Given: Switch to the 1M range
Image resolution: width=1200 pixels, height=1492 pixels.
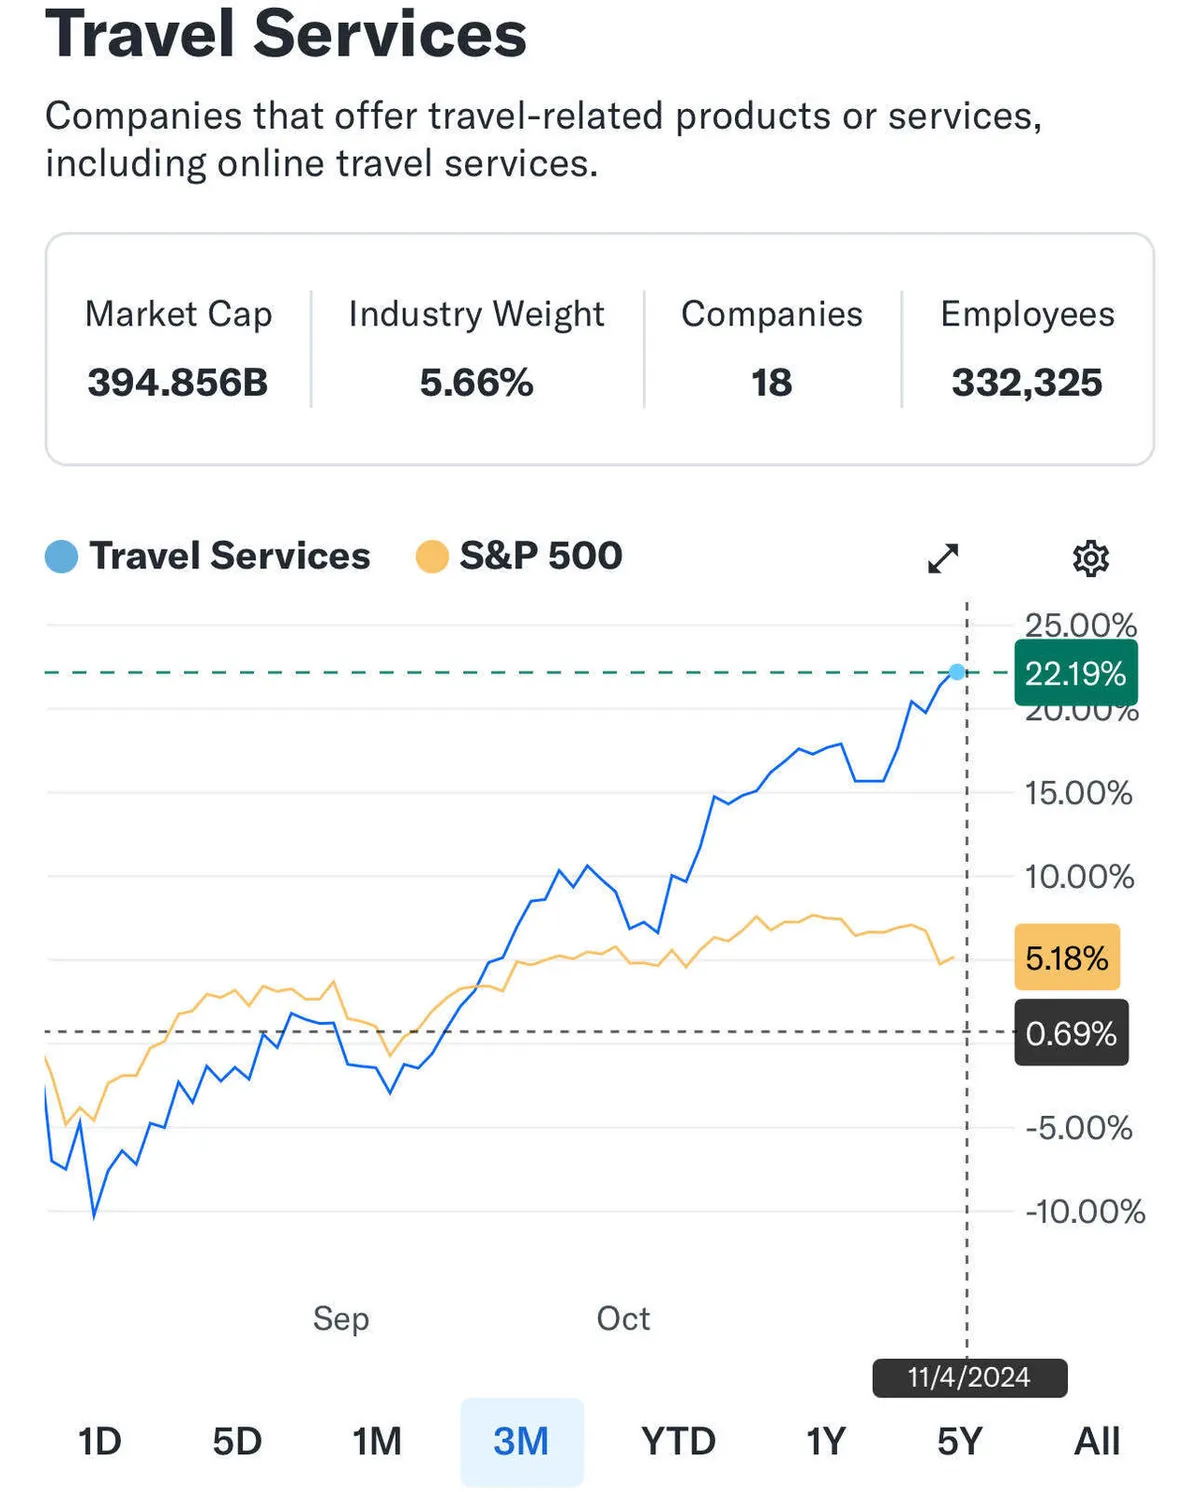Looking at the screenshot, I should point(377,1441).
